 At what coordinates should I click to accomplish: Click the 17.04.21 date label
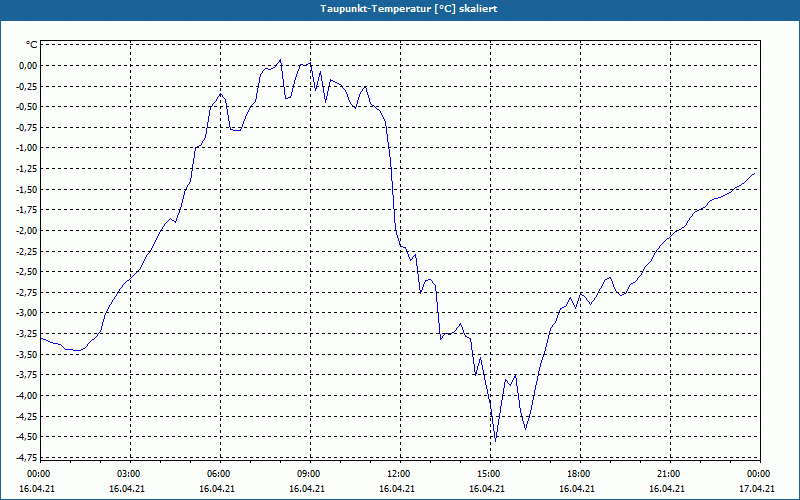757,488
